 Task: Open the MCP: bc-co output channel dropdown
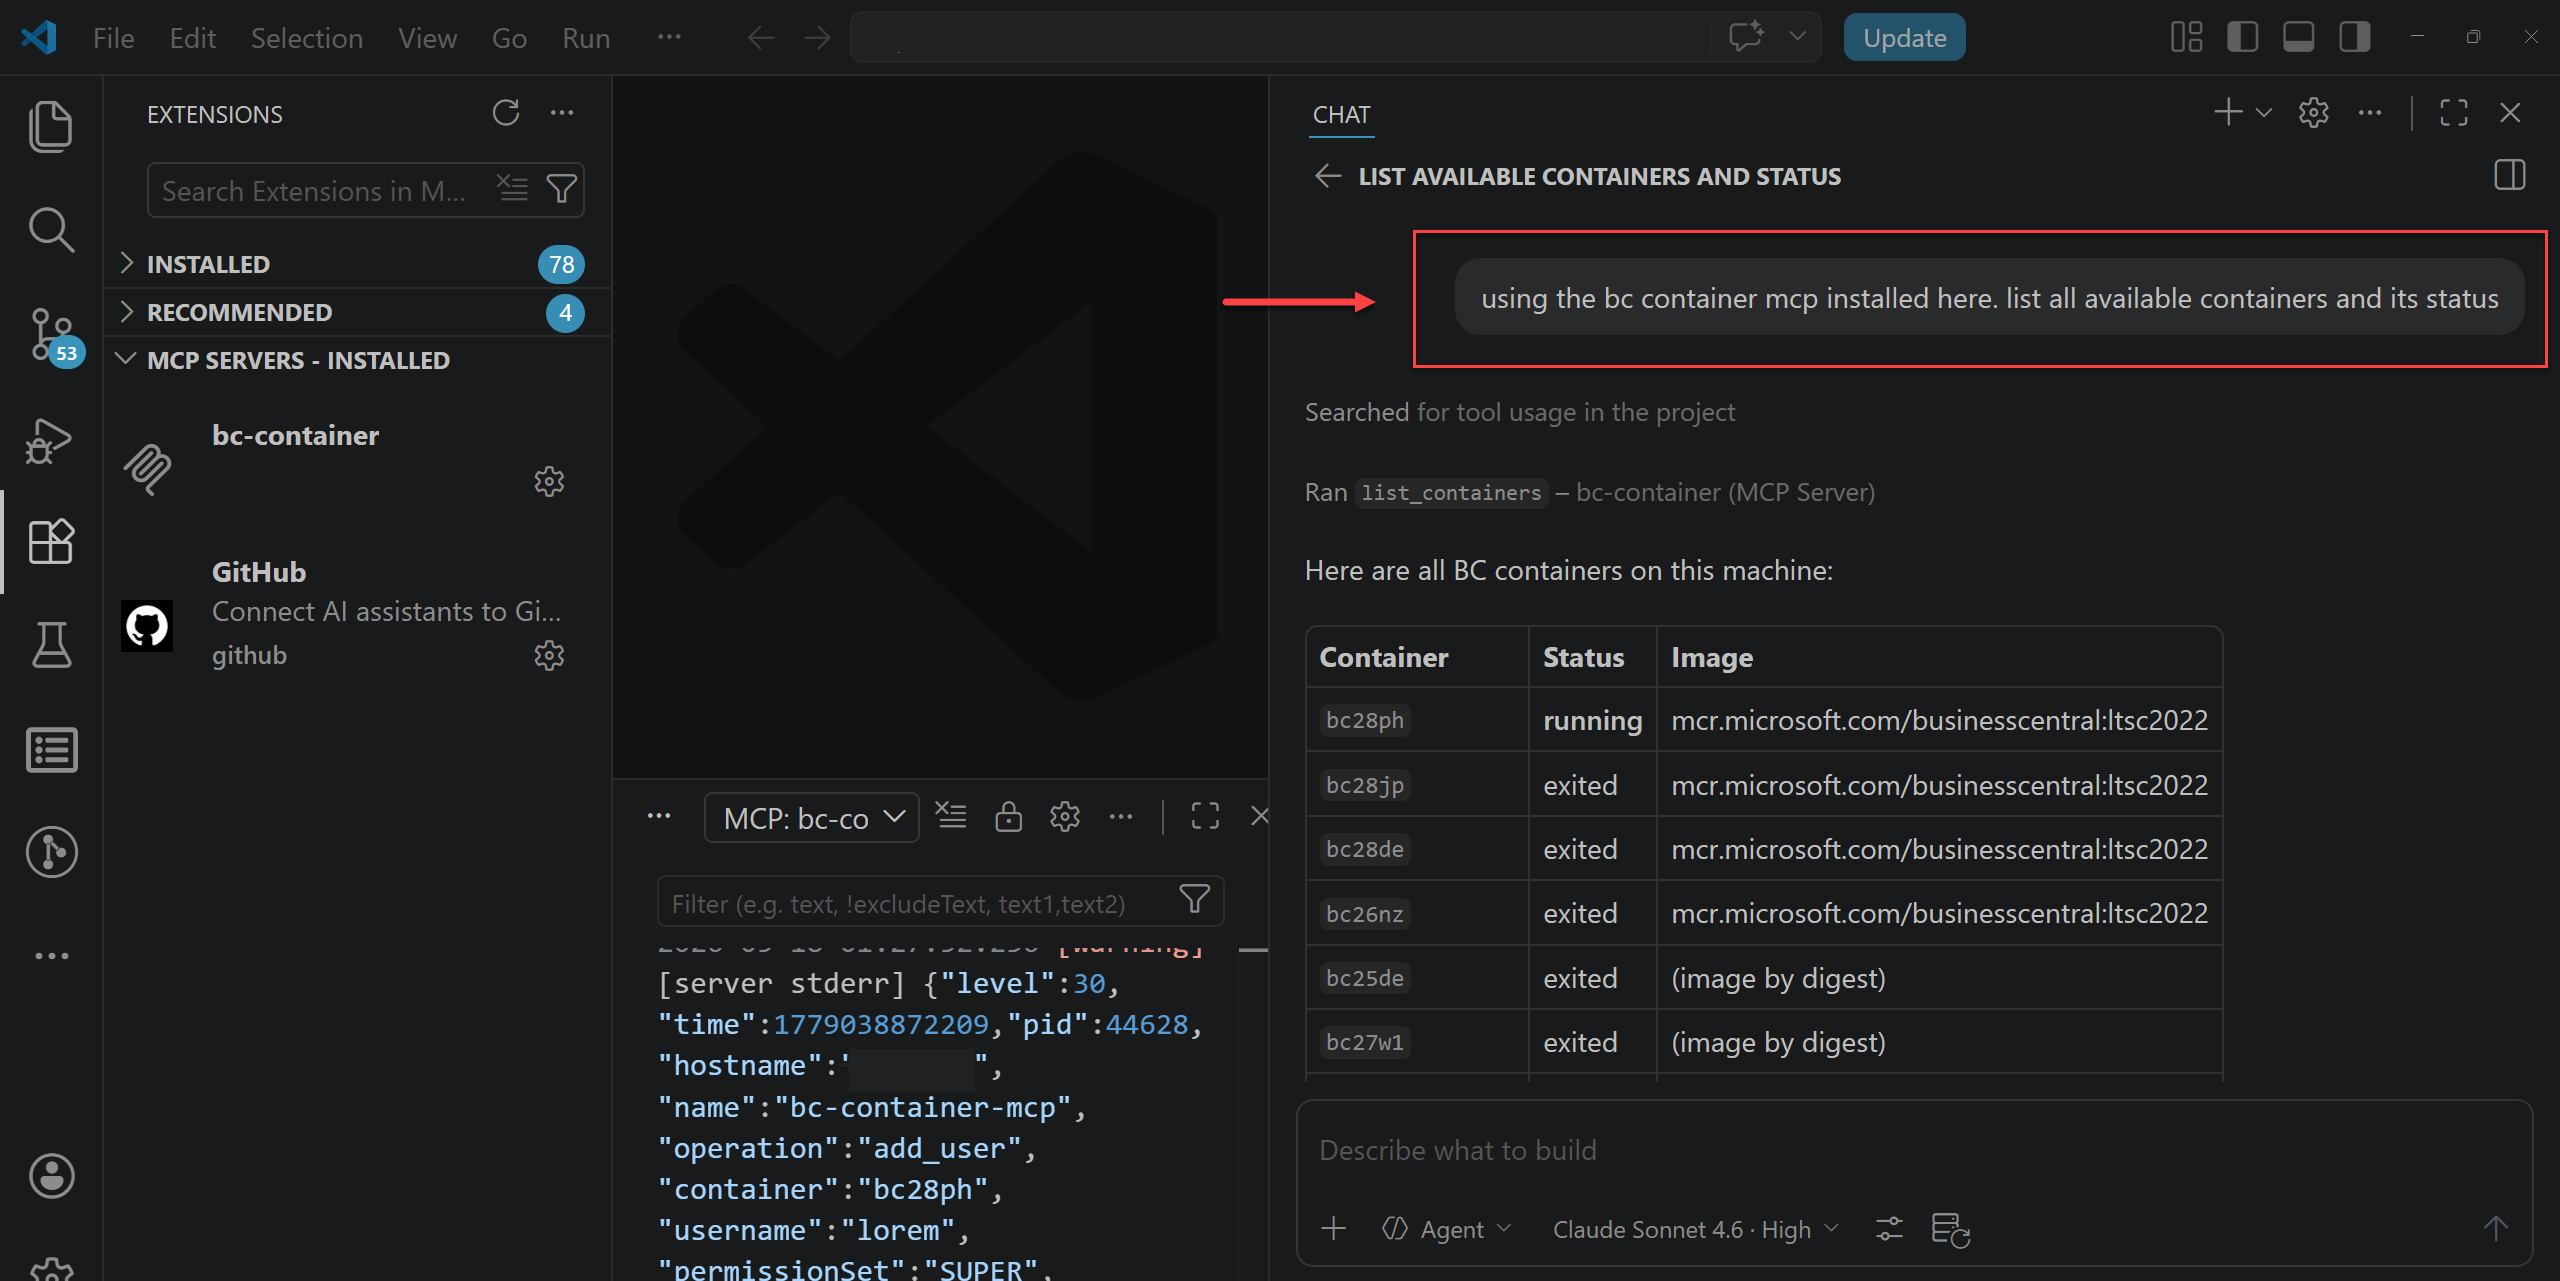coord(812,818)
